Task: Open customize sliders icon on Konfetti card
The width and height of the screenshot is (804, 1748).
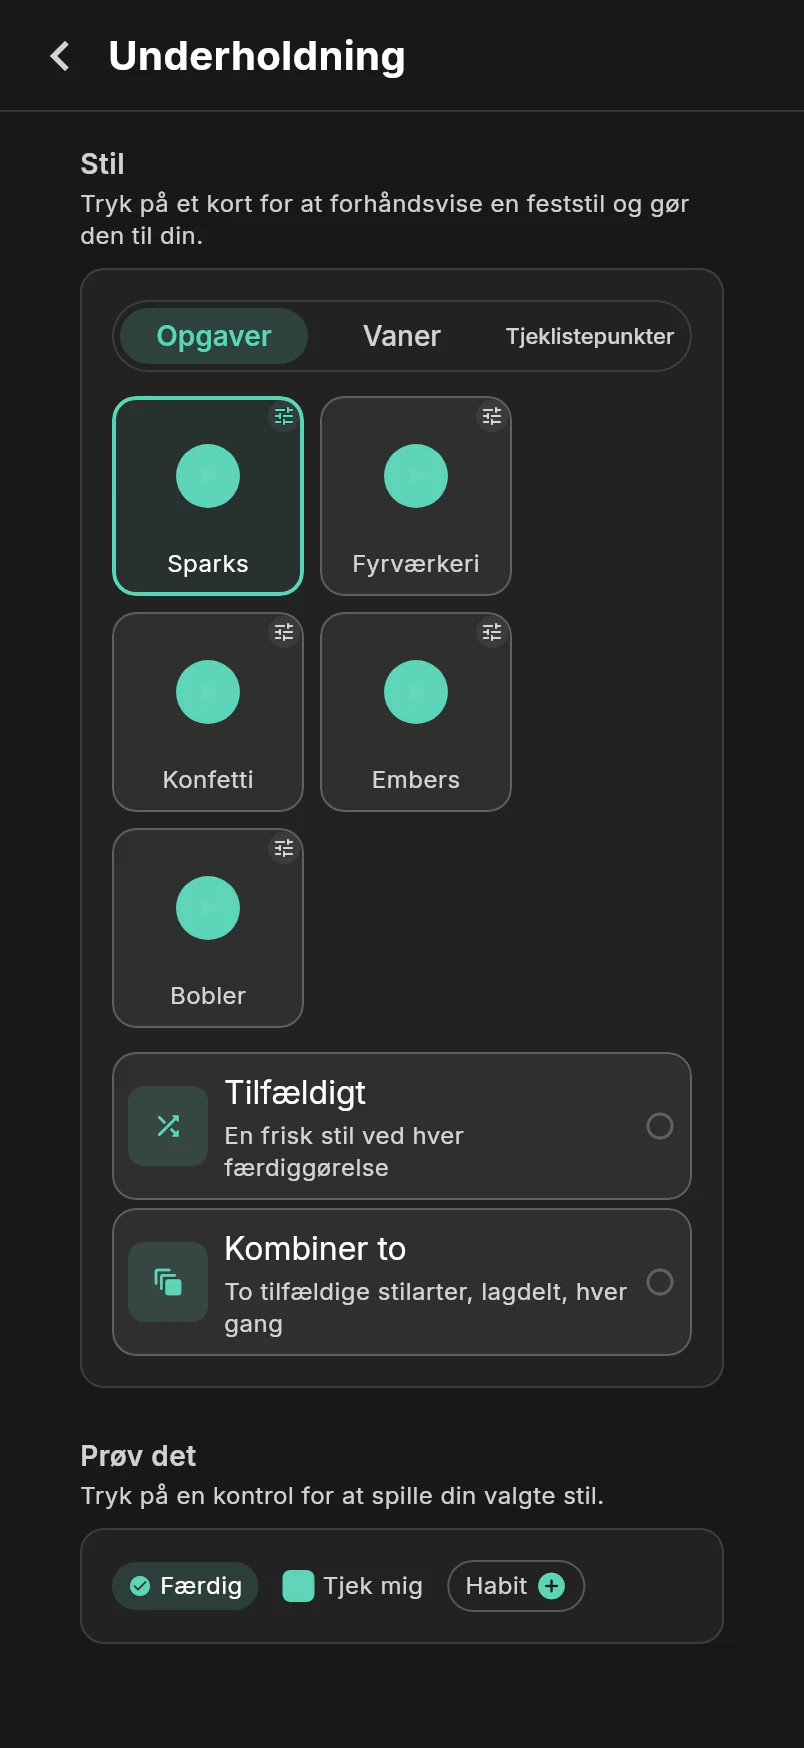Action: pos(284,632)
